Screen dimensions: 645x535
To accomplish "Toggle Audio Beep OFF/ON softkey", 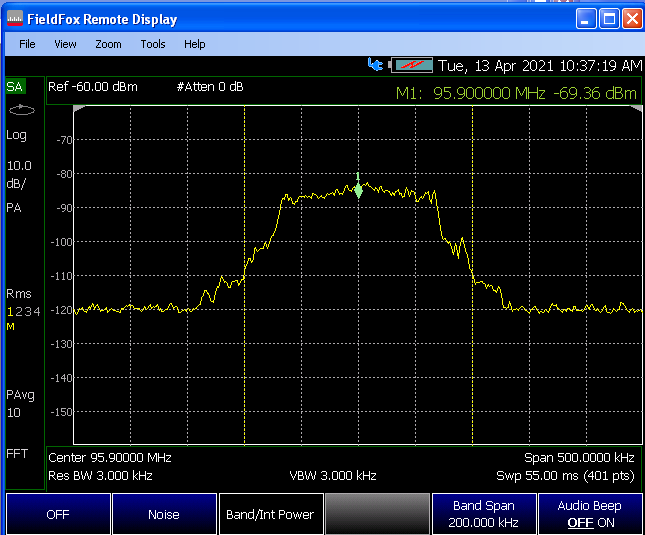I will (x=590, y=514).
